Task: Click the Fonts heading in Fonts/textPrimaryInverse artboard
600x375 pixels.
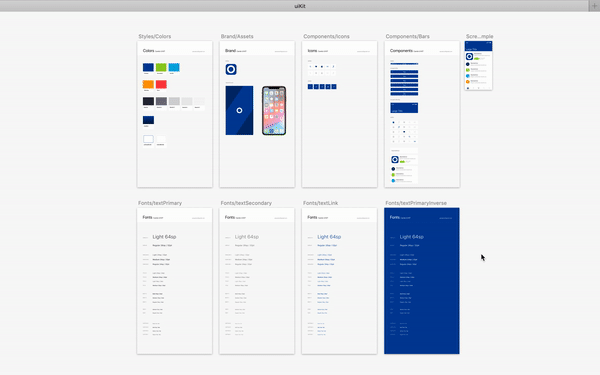Action: (395, 217)
